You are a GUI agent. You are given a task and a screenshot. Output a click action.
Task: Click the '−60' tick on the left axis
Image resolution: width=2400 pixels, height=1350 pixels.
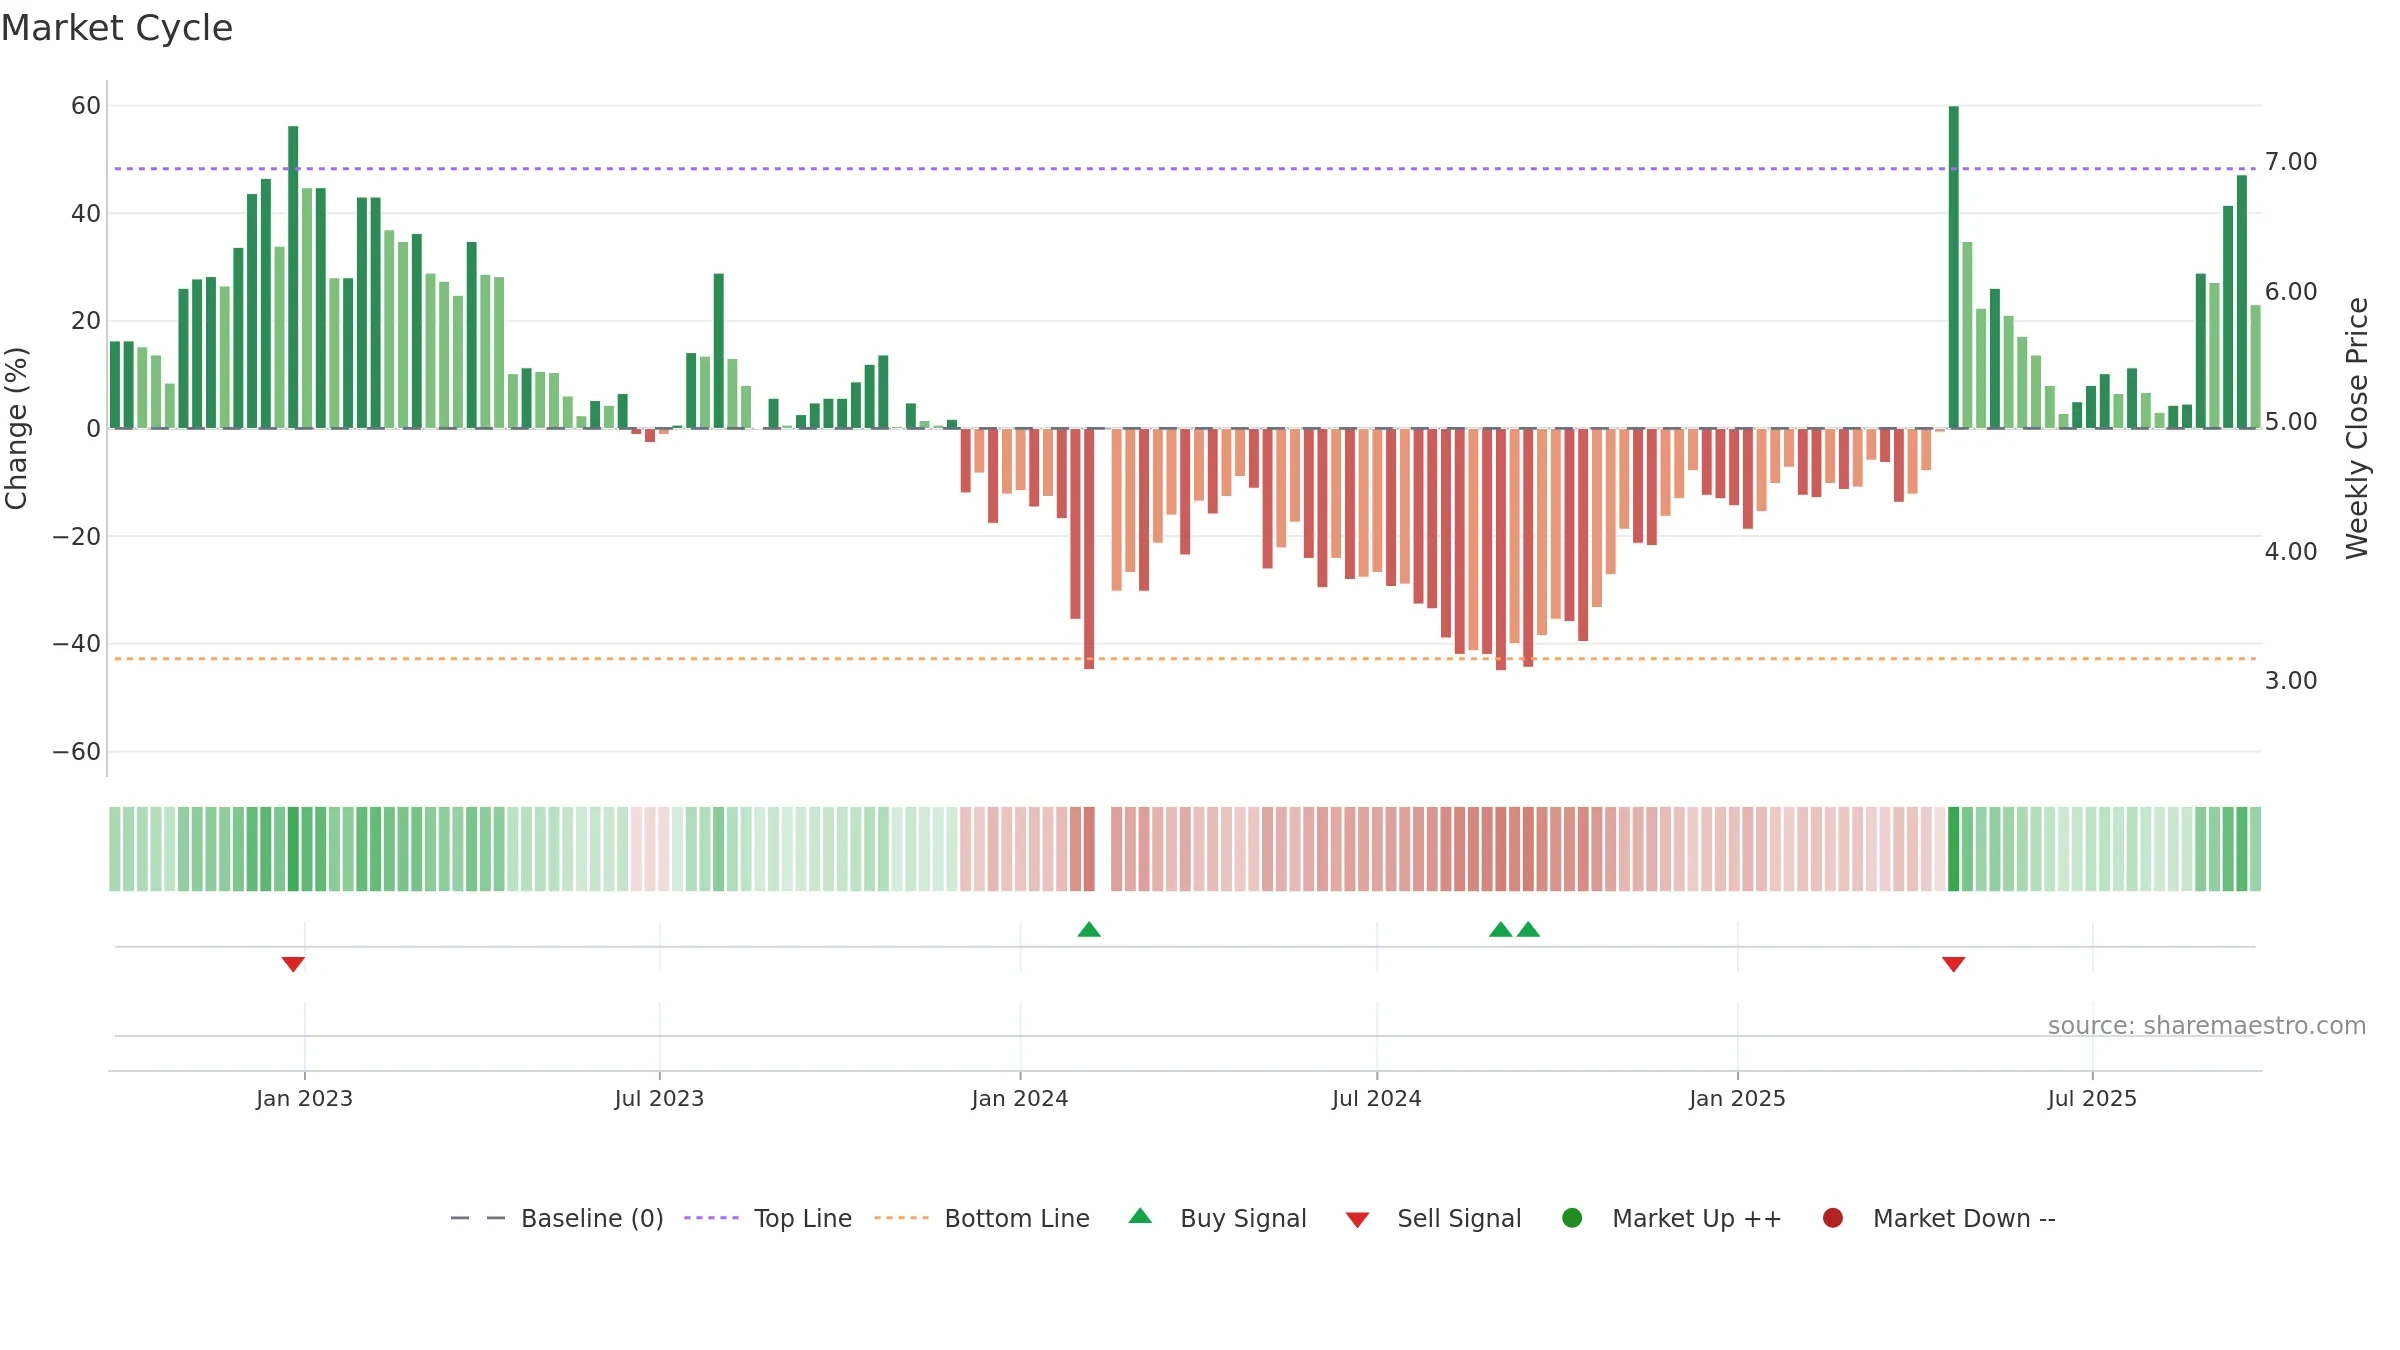(76, 752)
